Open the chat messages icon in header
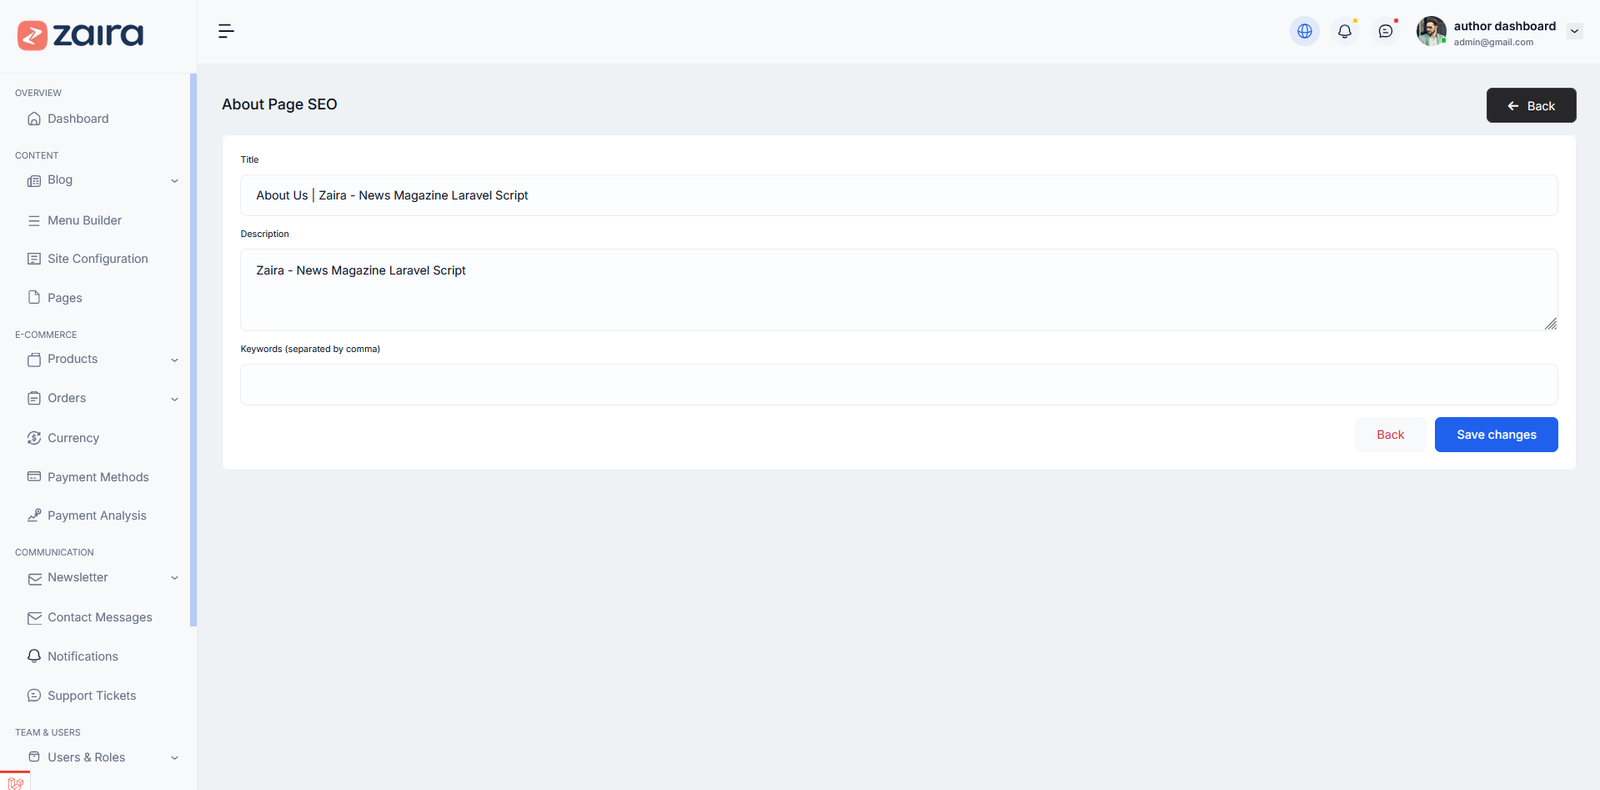Screen dimensions: 1600x790 1385,31
